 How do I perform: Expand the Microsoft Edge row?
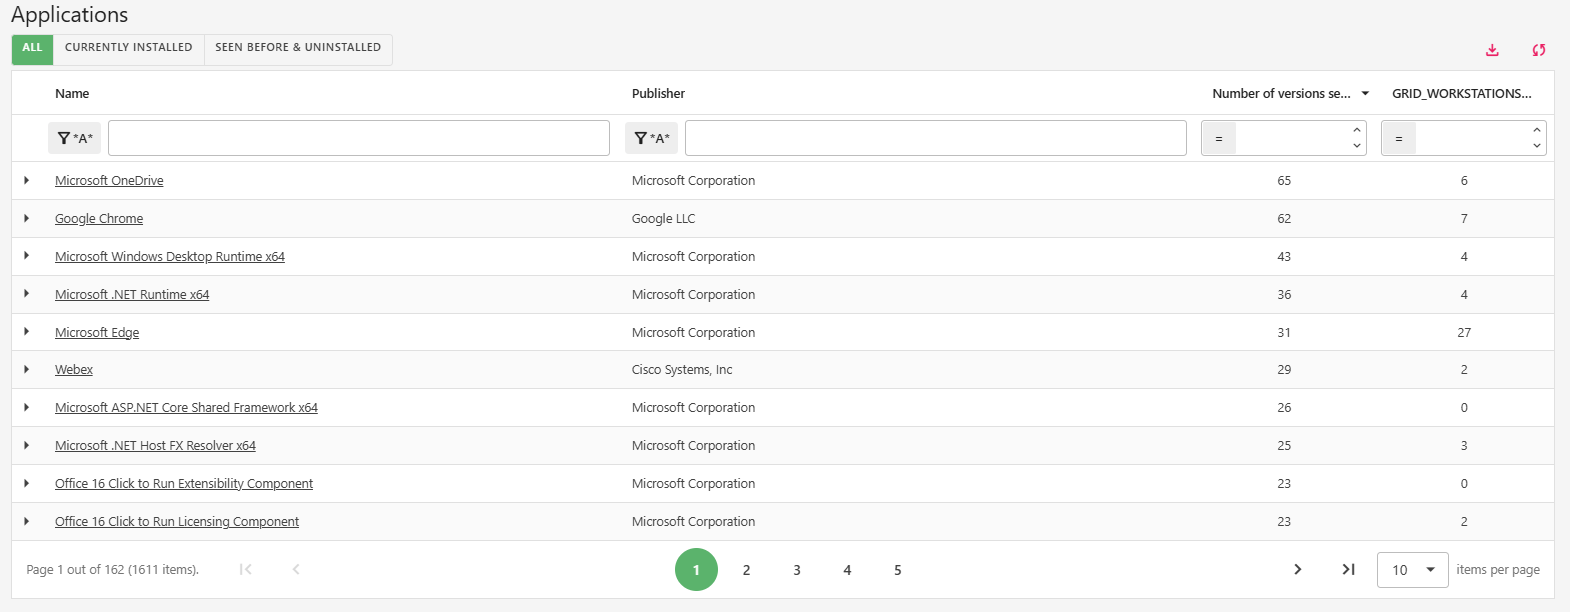tap(27, 332)
